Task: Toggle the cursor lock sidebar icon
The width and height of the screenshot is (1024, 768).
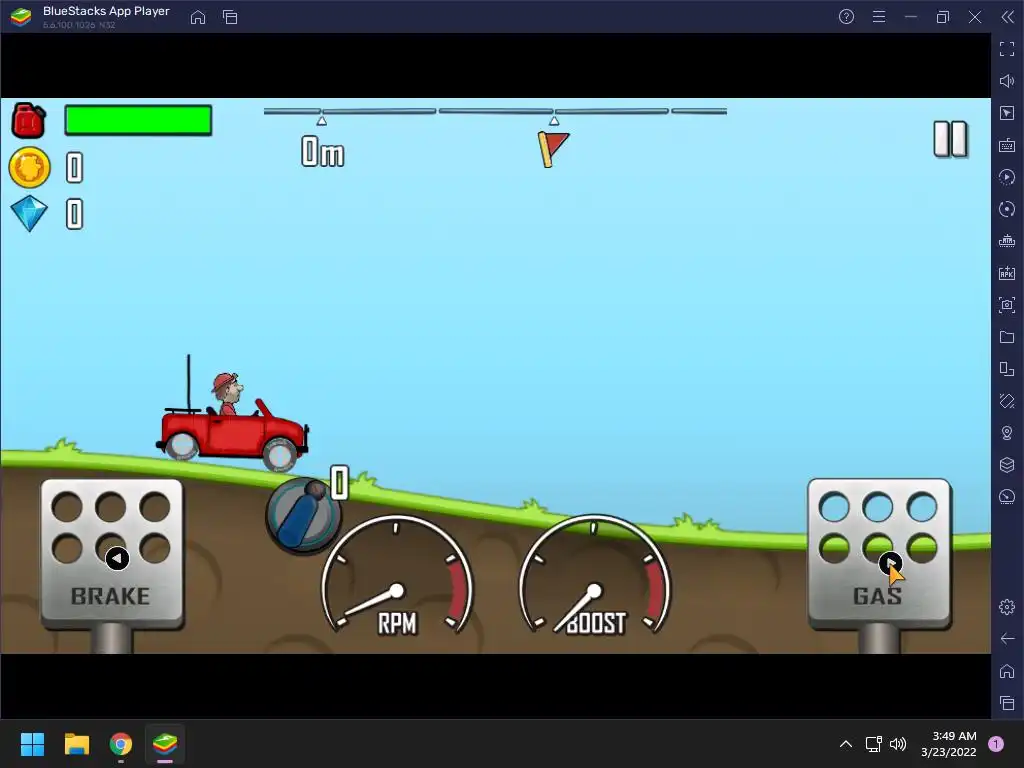Action: [x=1007, y=113]
